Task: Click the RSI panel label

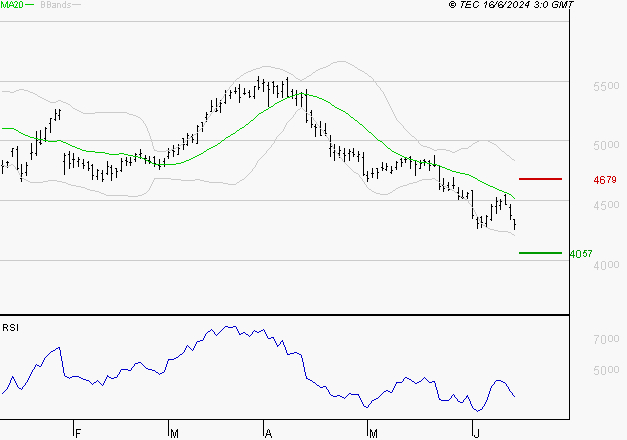Action: [x=10, y=328]
